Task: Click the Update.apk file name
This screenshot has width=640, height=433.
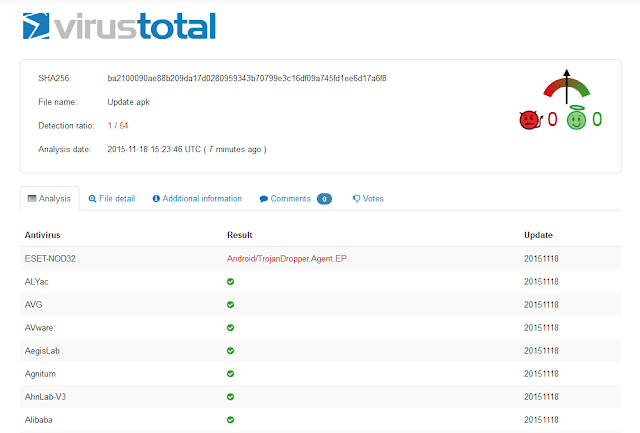Action: tap(129, 102)
